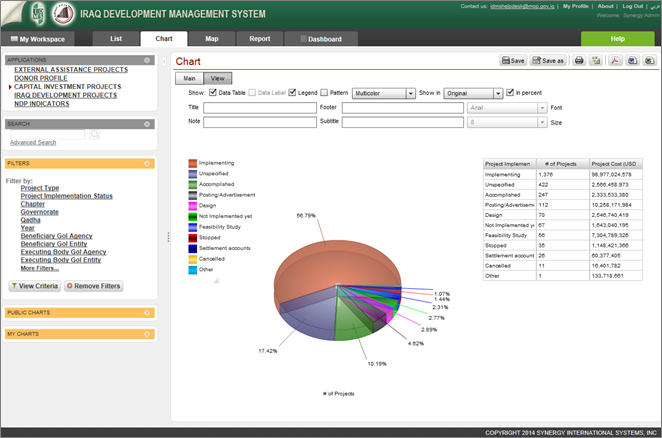Image resolution: width=662 pixels, height=438 pixels.
Task: Click the sidebar splitter dots handle
Action: (168, 237)
